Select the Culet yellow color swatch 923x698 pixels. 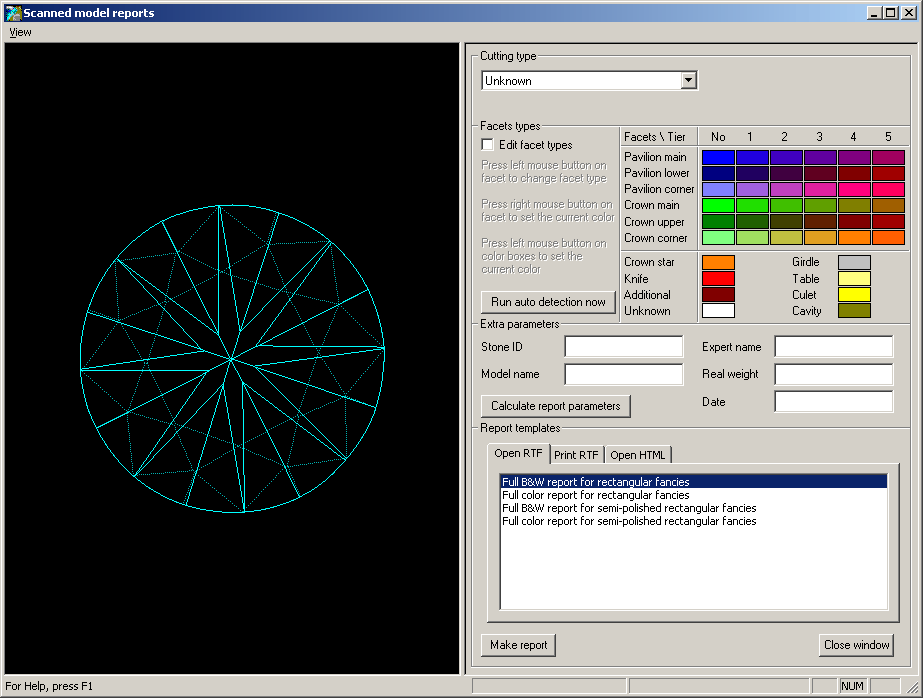pyautogui.click(x=854, y=295)
